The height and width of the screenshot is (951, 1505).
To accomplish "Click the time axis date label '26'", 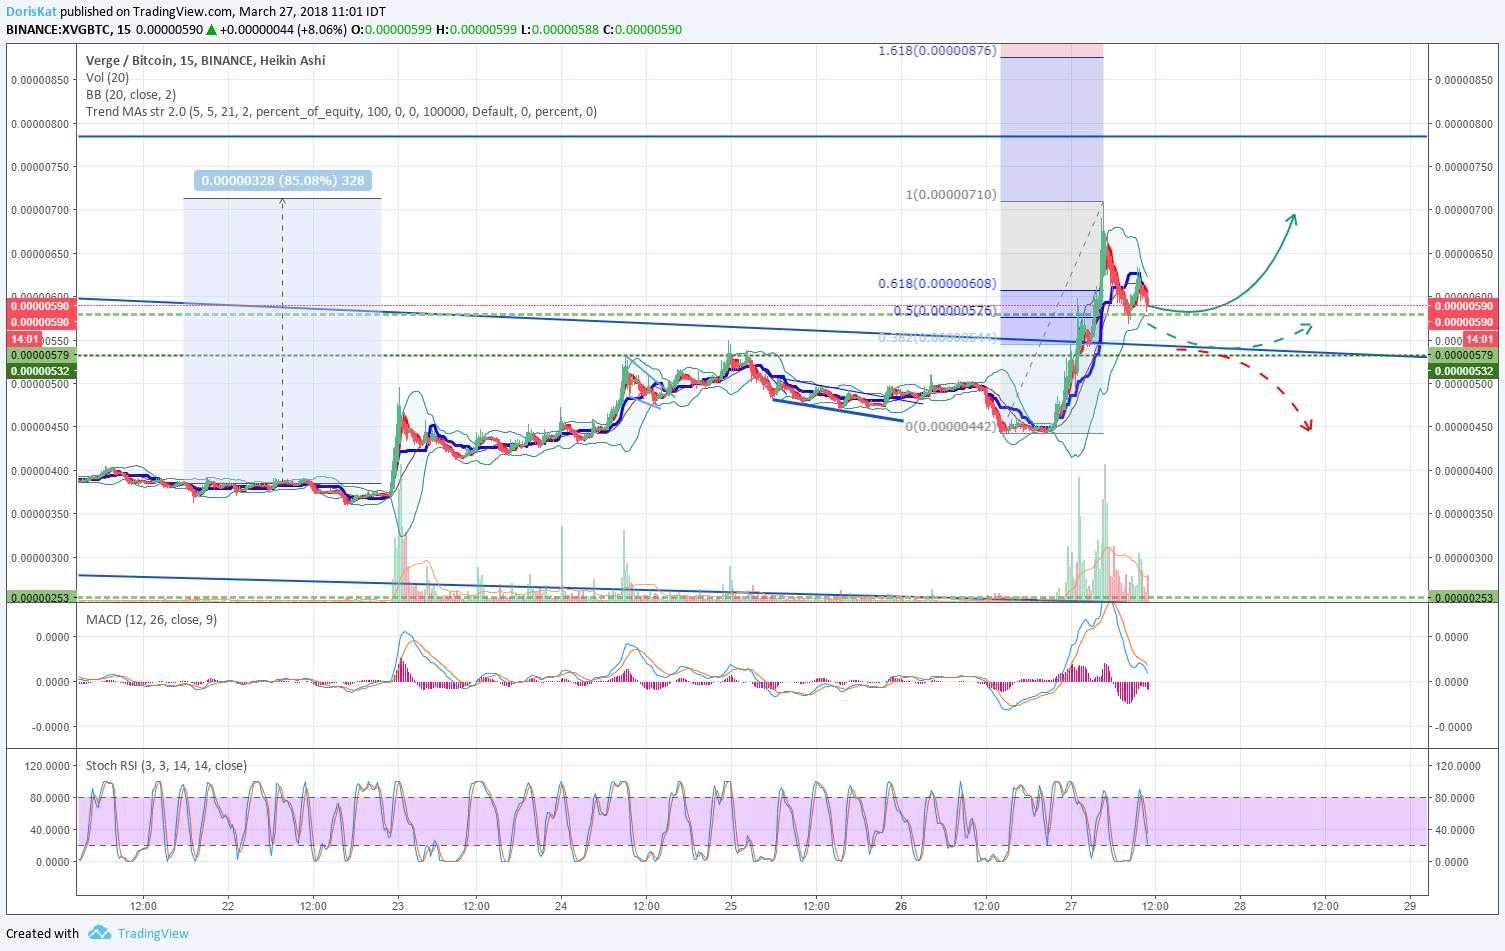I will click(x=901, y=906).
